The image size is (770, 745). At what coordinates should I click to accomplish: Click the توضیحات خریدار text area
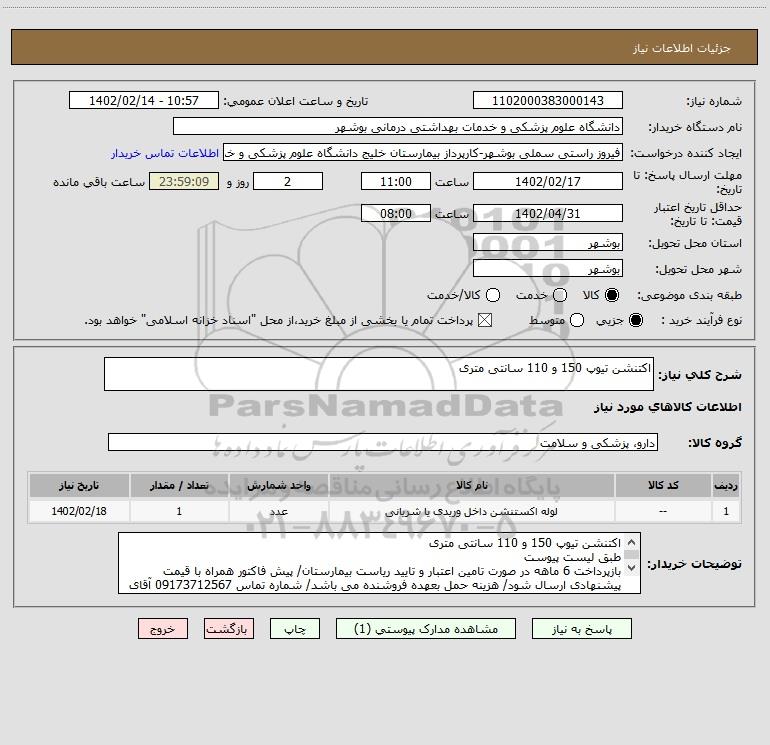[380, 563]
